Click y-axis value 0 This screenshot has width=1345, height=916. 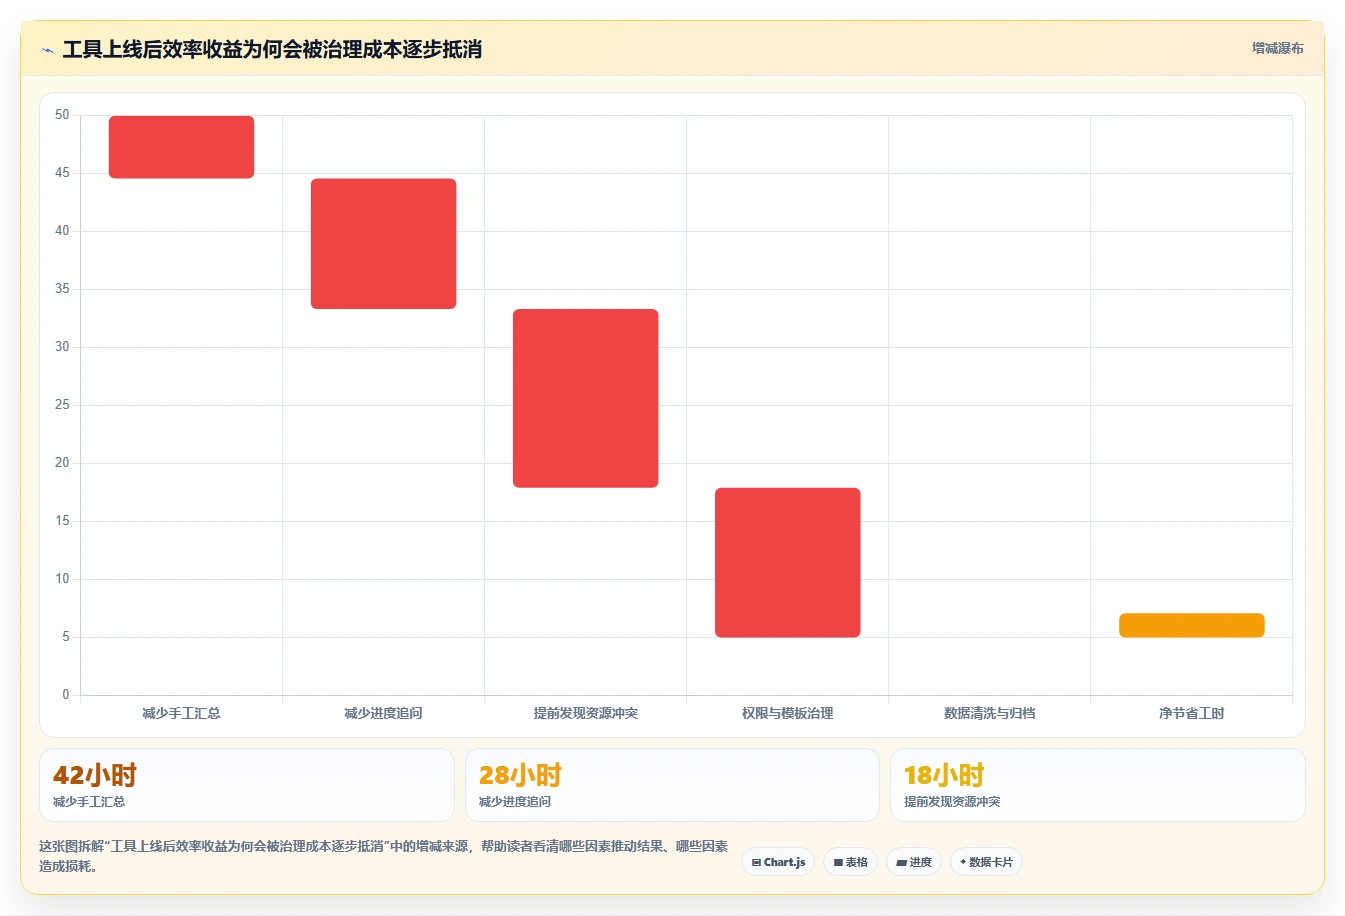(x=66, y=695)
